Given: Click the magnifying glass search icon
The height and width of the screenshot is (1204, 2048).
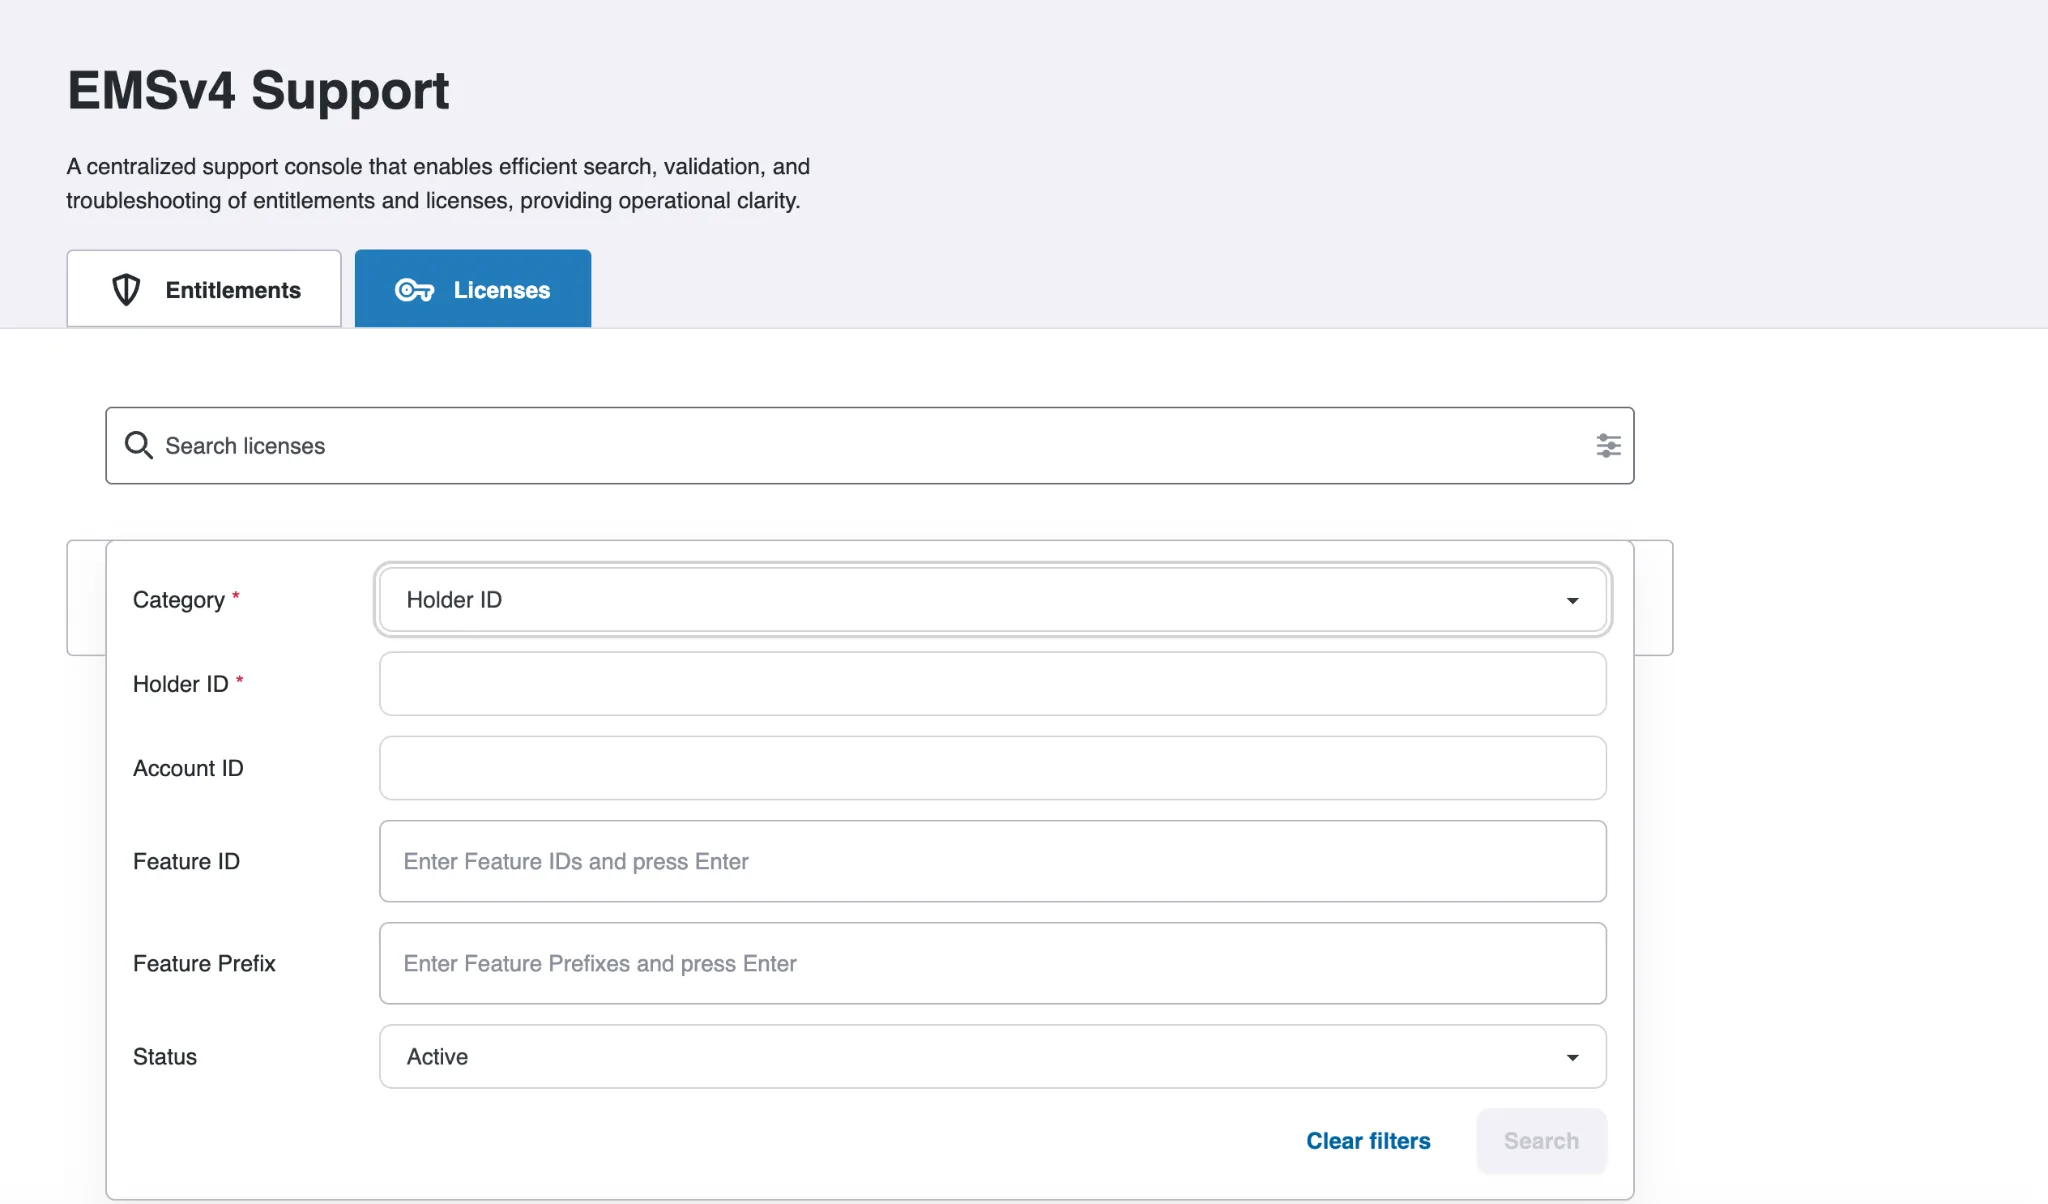Looking at the screenshot, I should pyautogui.click(x=138, y=446).
